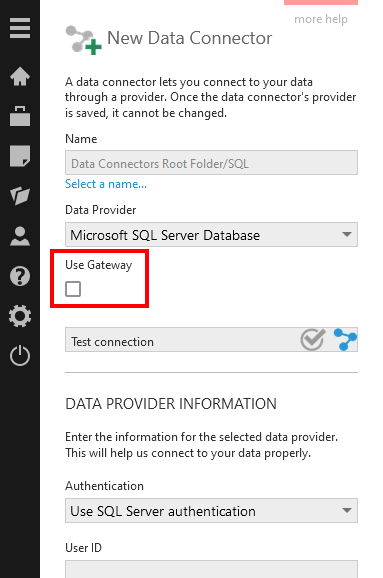
Task: Click the New Data Connector heading
Action: click(x=189, y=38)
